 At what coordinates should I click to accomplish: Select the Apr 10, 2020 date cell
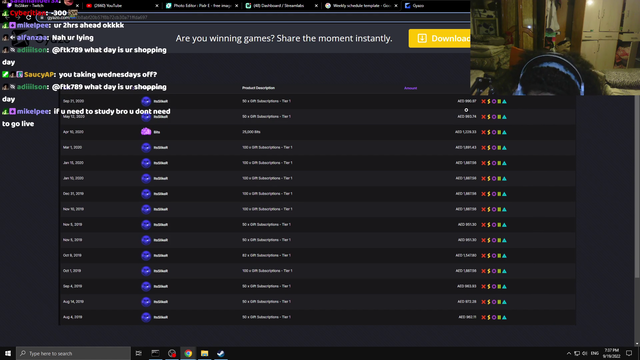coord(73,132)
